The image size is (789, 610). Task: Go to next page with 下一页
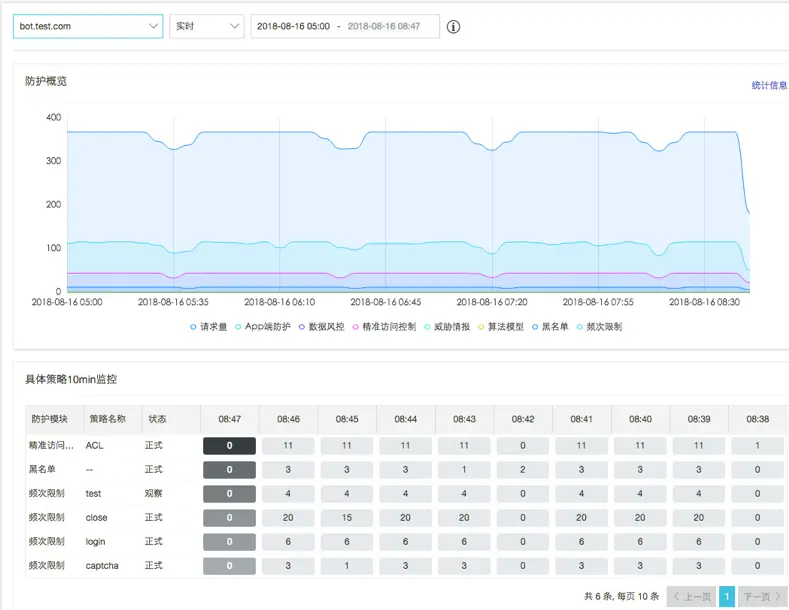coord(762,596)
